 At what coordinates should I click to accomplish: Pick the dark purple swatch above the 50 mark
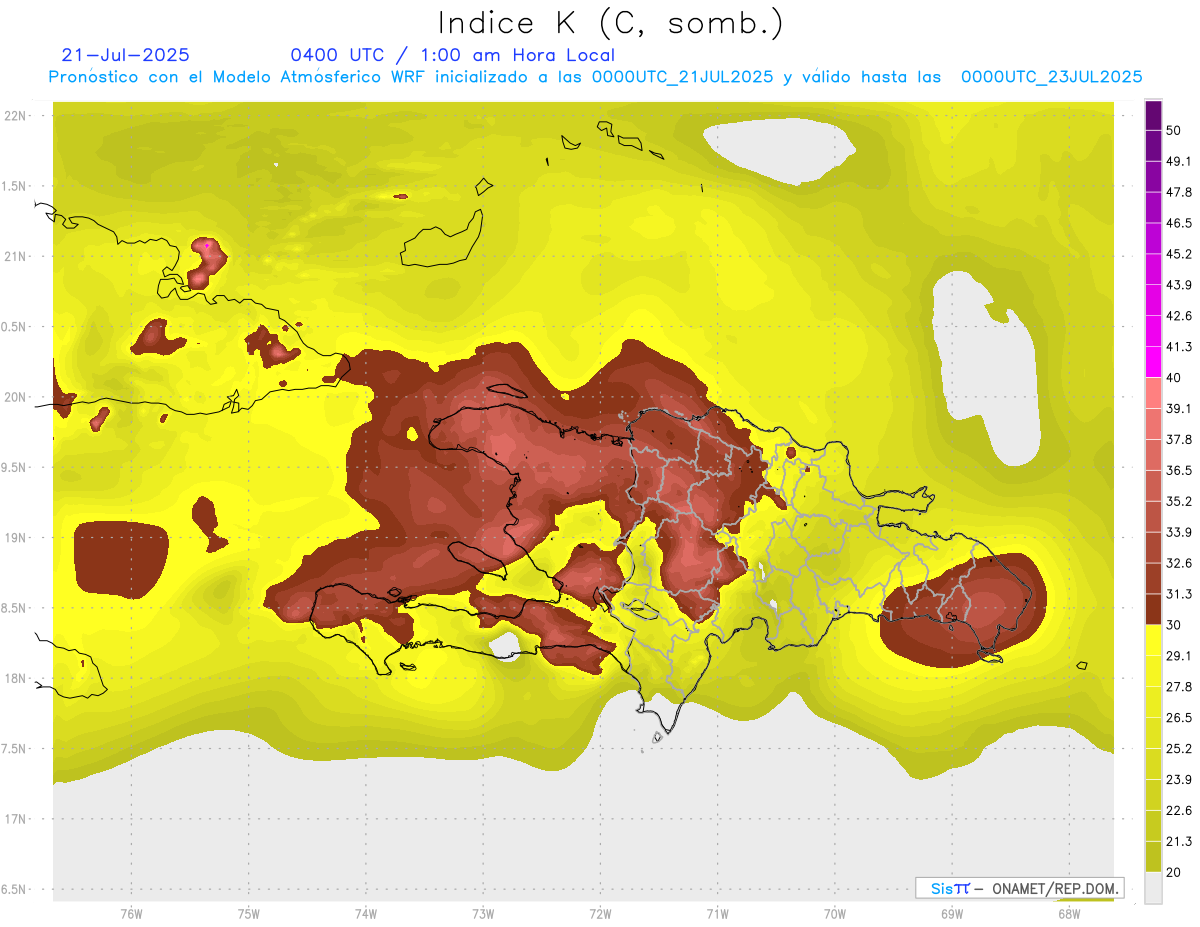[1153, 115]
